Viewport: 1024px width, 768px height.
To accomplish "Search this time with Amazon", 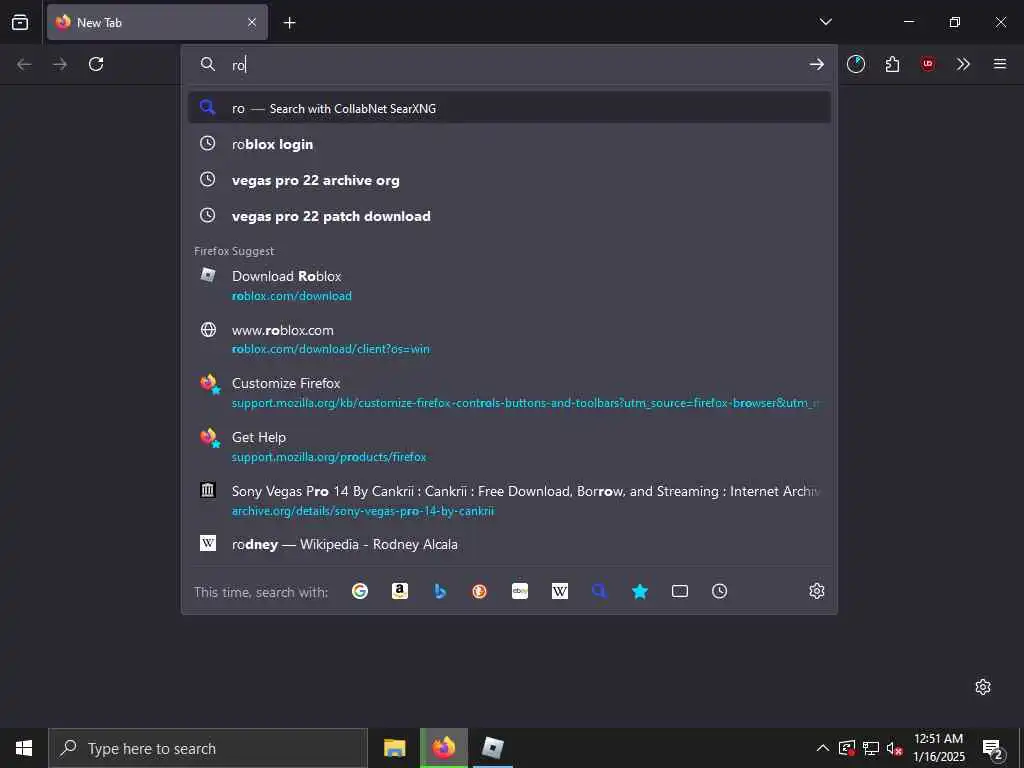I will pos(400,591).
